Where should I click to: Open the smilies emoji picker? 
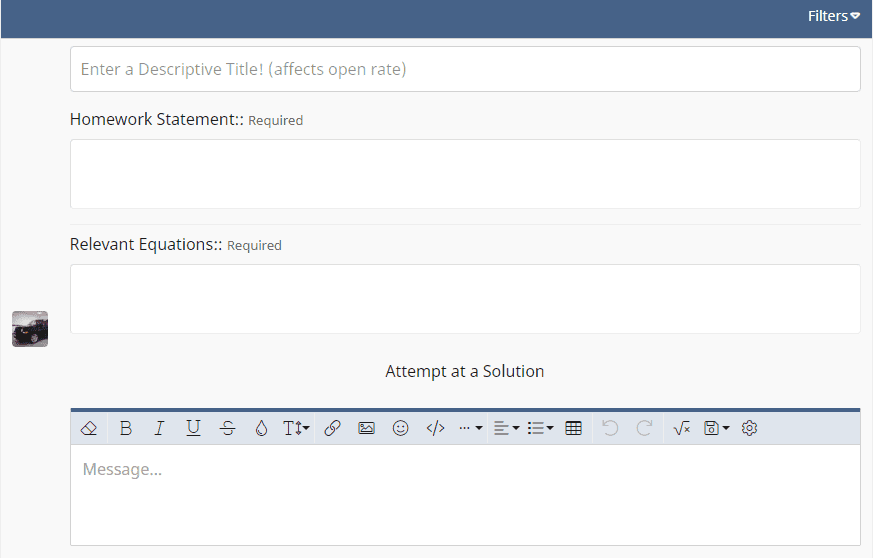pos(400,428)
